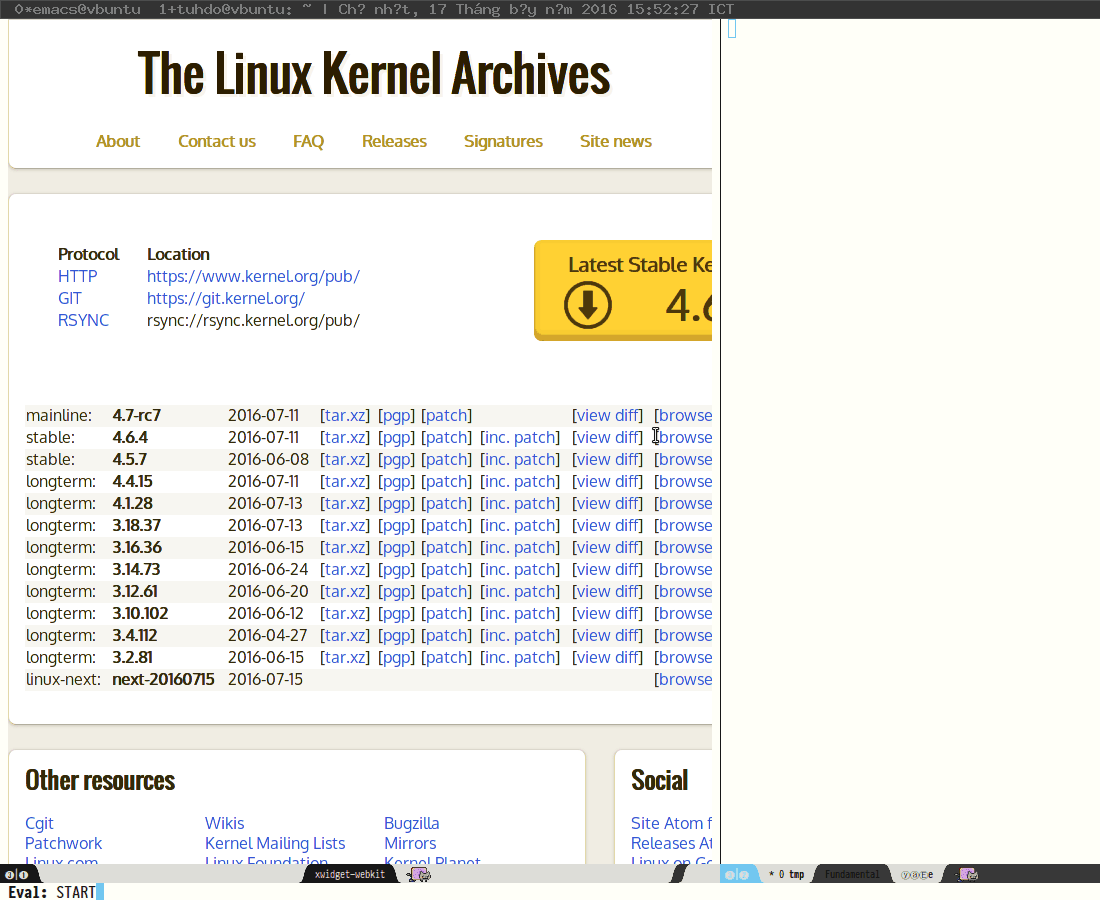The image size is (1100, 900).
Task: Open the RSYNC protocol link
Action: click(x=83, y=320)
